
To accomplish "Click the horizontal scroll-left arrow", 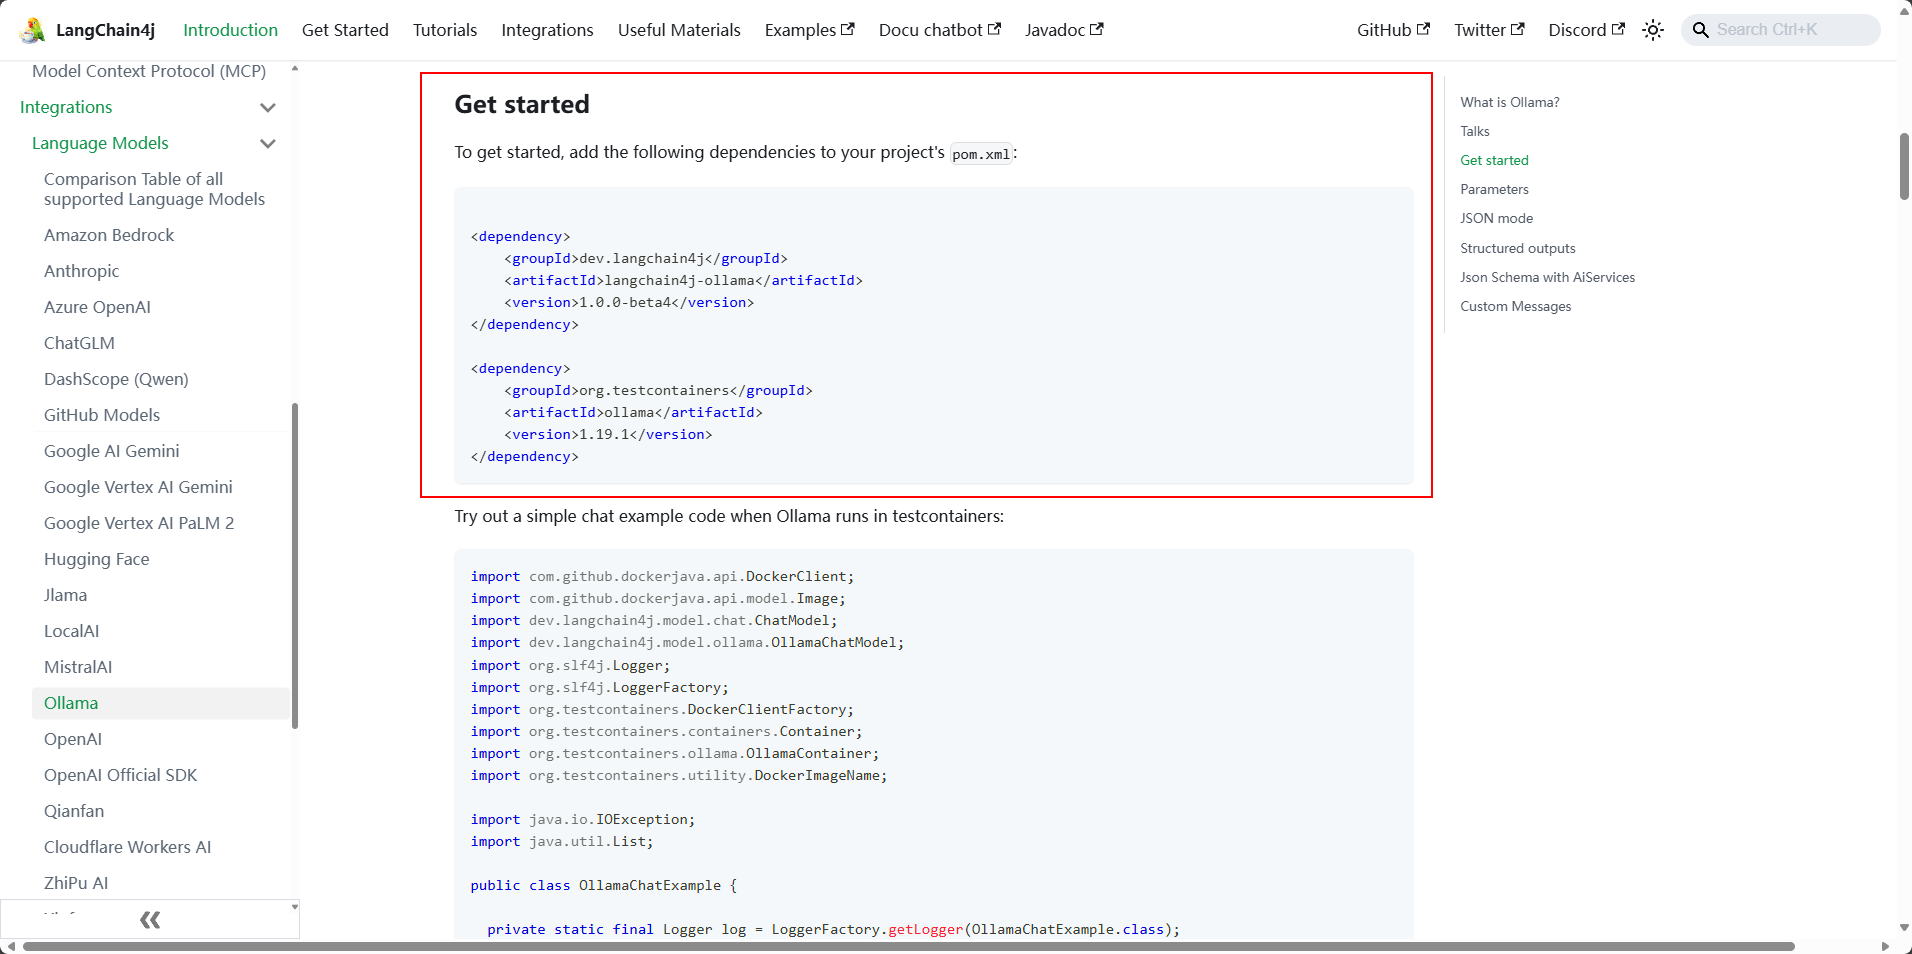I will pos(11,946).
